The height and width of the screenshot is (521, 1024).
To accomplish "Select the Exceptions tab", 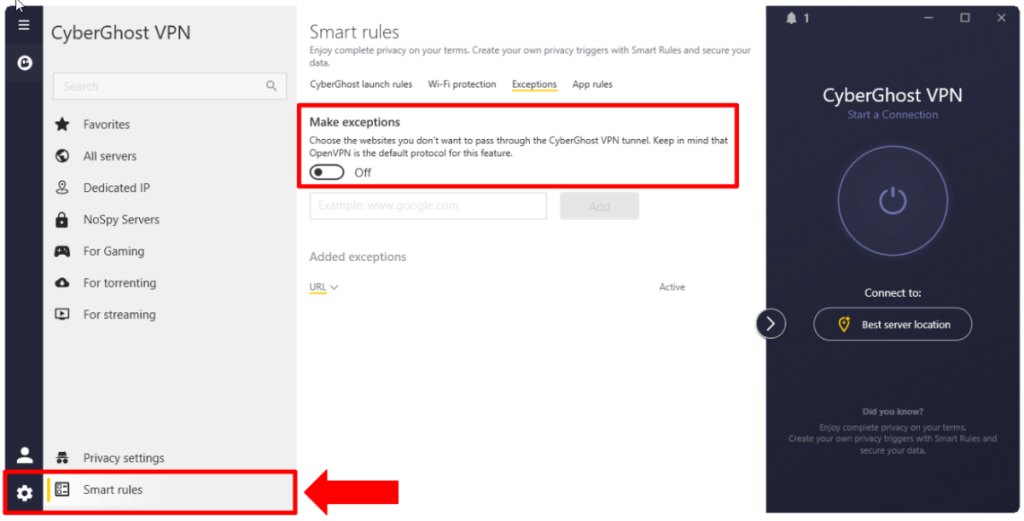I will click(534, 84).
